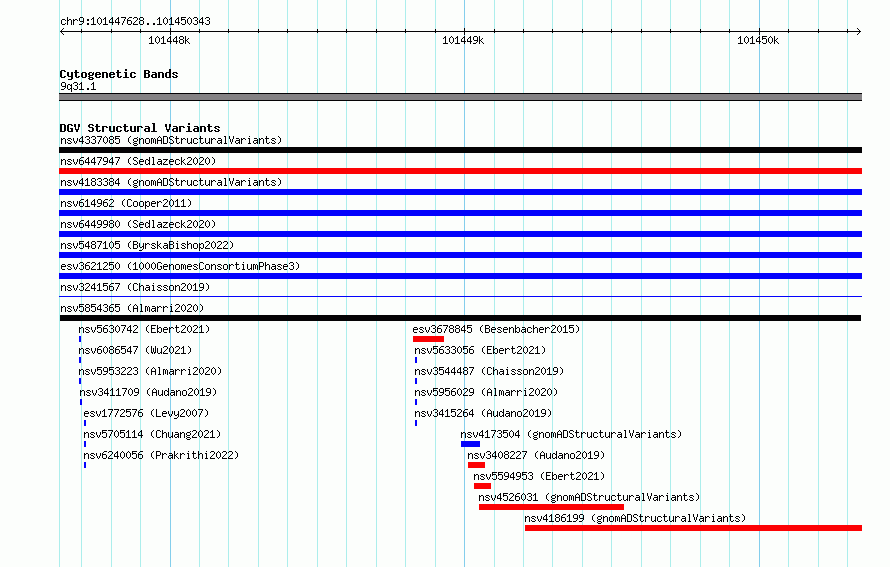Screen dimensions: 890x567
Task: Open nsv6449980 (Sedlazeck2020) variant label
Action: [138, 224]
